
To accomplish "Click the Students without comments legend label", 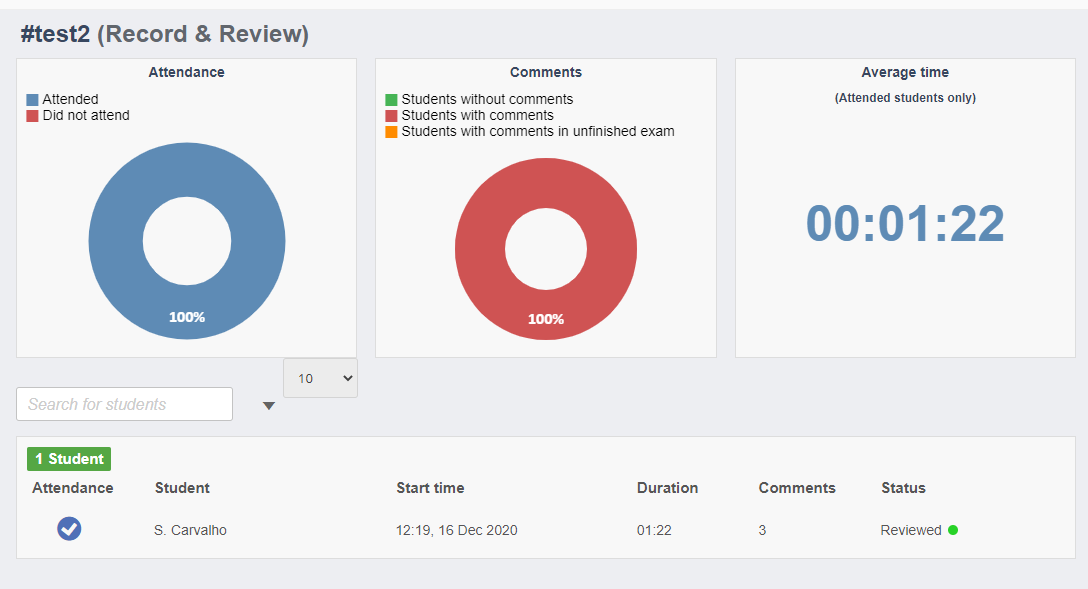I will tap(487, 99).
